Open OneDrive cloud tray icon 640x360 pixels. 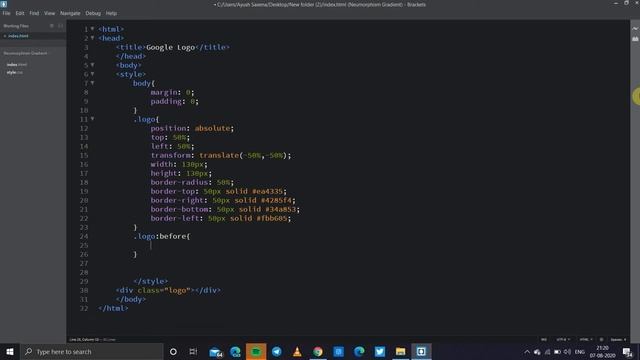537,352
